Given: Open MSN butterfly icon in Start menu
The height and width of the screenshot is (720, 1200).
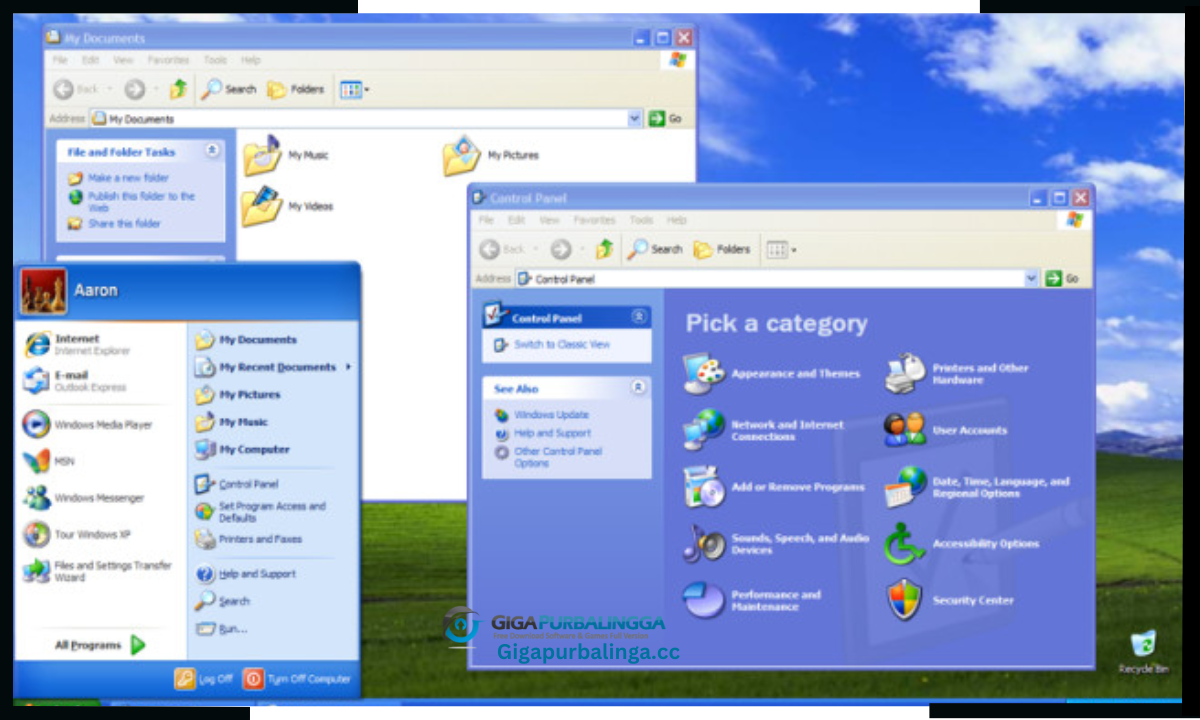Looking at the screenshot, I should tap(37, 461).
